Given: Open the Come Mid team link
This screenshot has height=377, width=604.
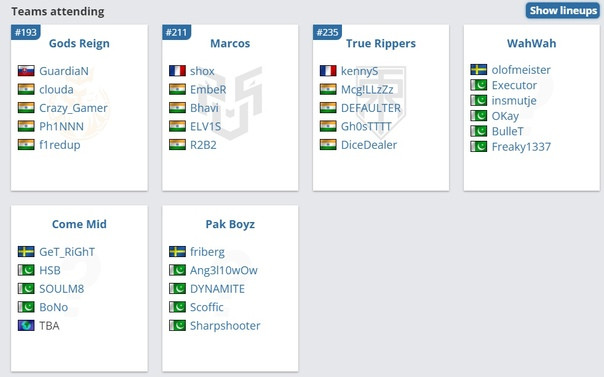Looking at the screenshot, I should pyautogui.click(x=79, y=224).
